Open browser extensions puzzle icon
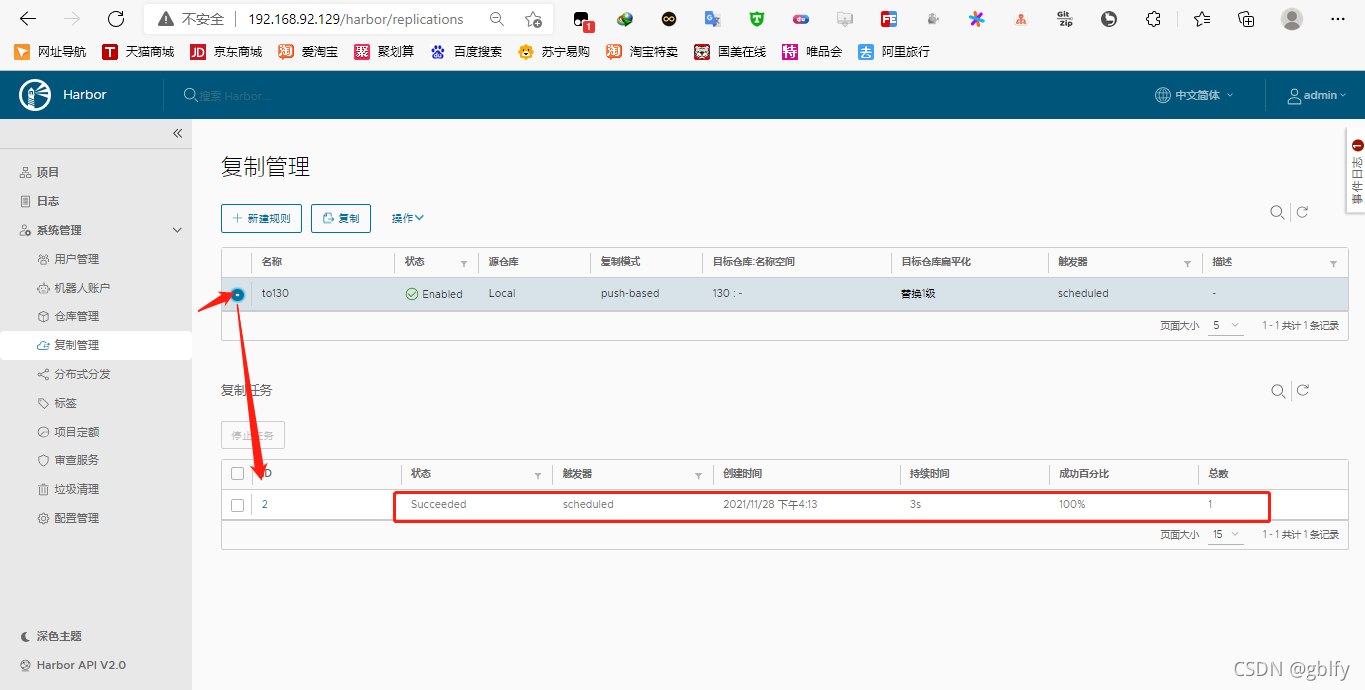 (x=1153, y=19)
